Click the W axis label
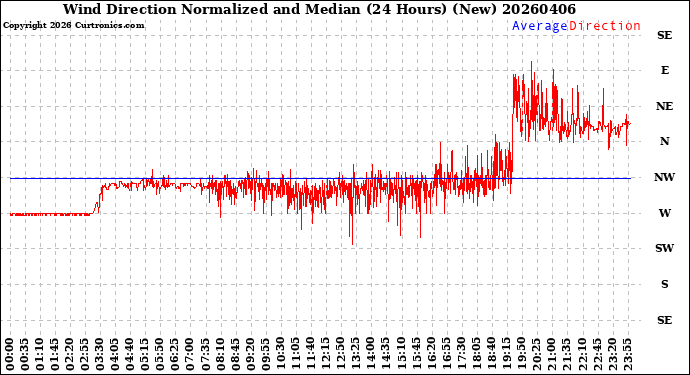This screenshot has width=690, height=375. 664,213
